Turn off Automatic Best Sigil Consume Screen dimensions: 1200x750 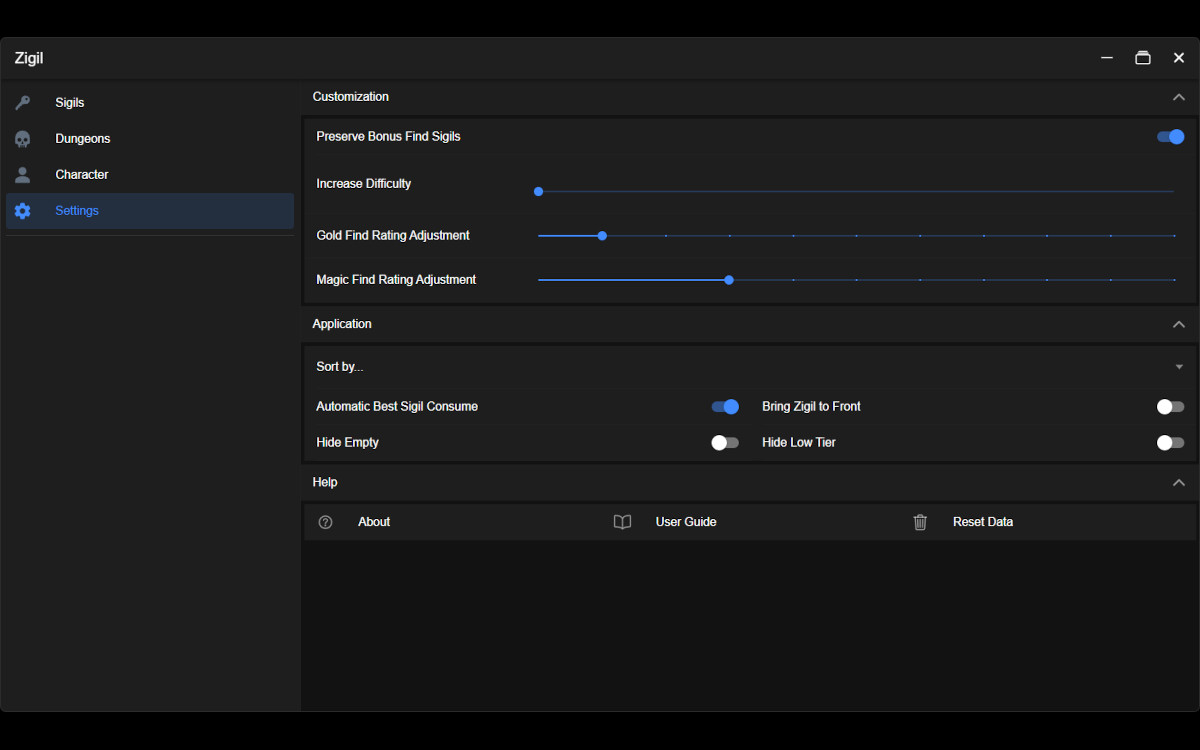(725, 407)
